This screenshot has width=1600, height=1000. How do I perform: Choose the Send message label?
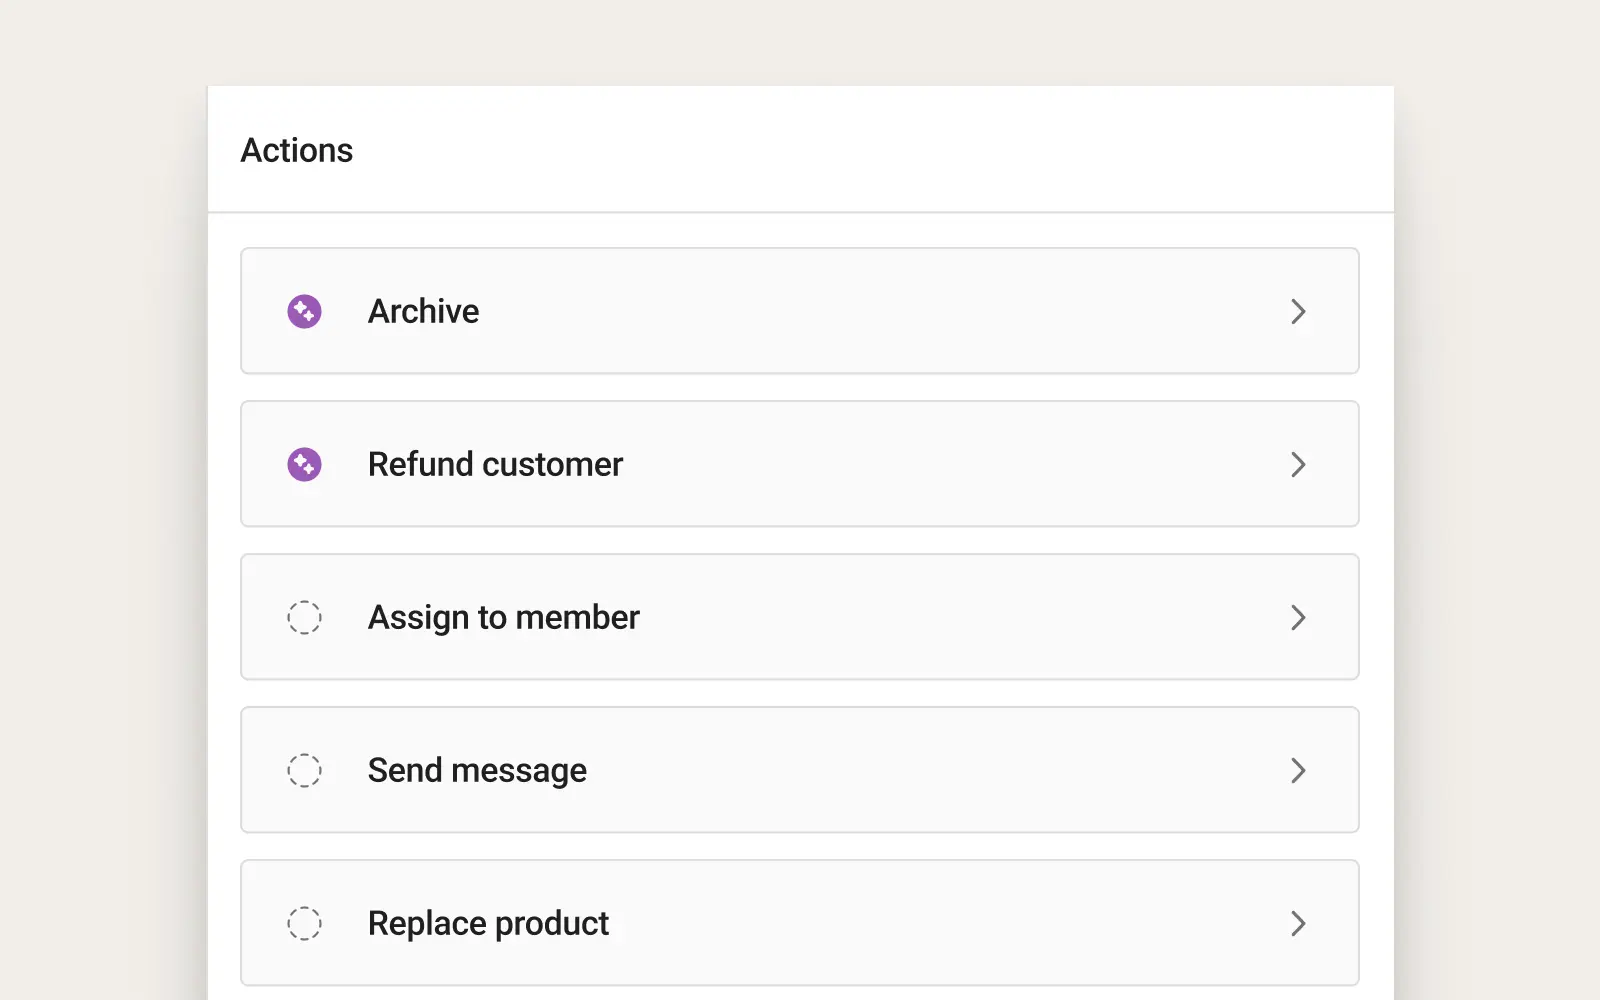click(x=477, y=771)
